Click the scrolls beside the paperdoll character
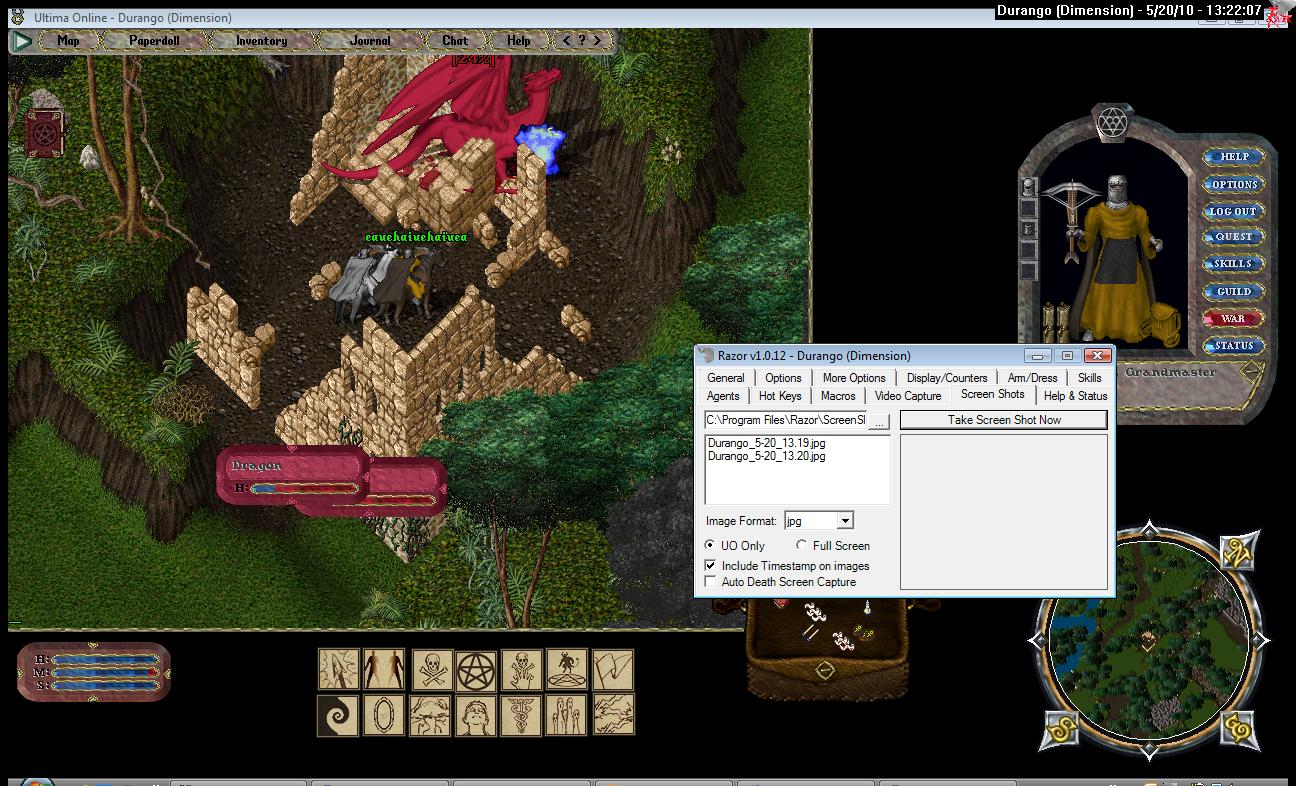1296x786 pixels. 1055,320
